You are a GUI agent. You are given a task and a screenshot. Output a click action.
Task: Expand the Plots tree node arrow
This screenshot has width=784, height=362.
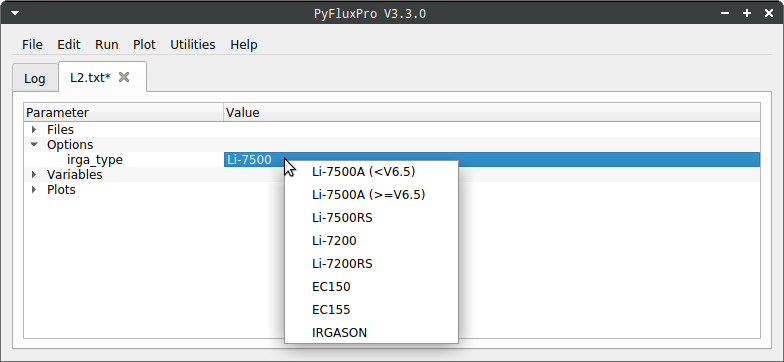coord(34,190)
